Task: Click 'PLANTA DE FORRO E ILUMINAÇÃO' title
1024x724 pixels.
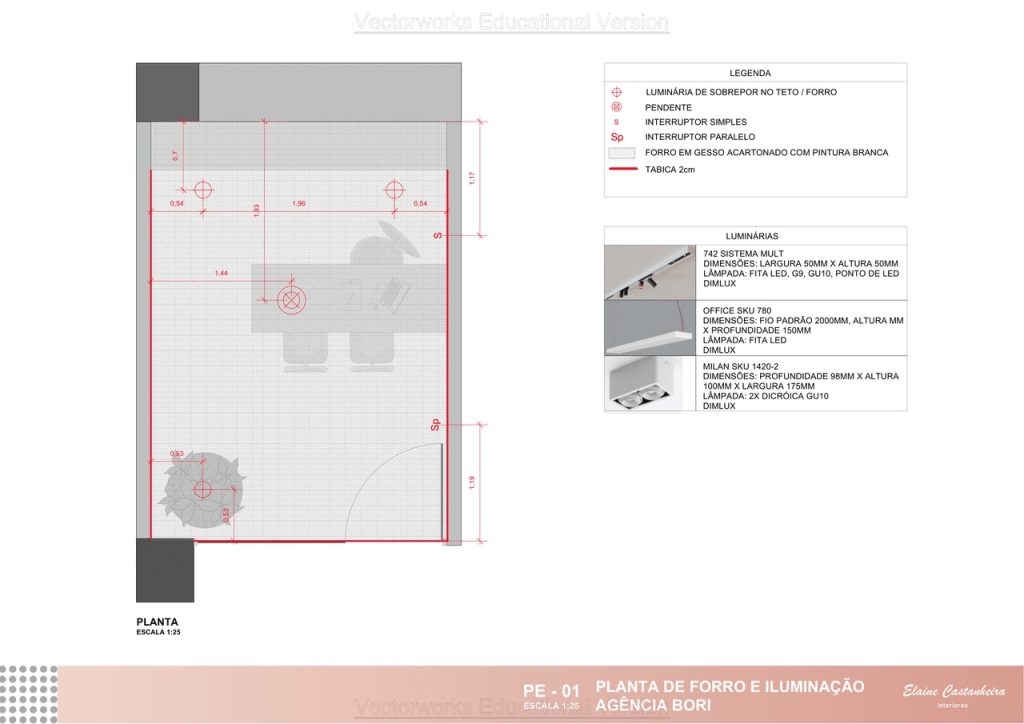Action: tap(730, 687)
